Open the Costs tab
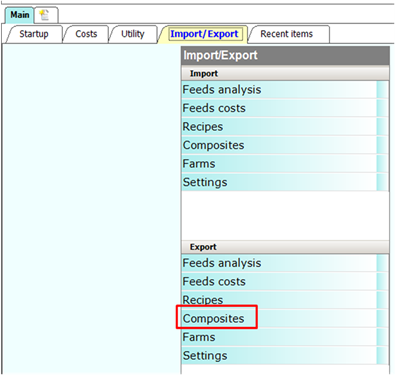This screenshot has width=395, height=375. (x=86, y=34)
